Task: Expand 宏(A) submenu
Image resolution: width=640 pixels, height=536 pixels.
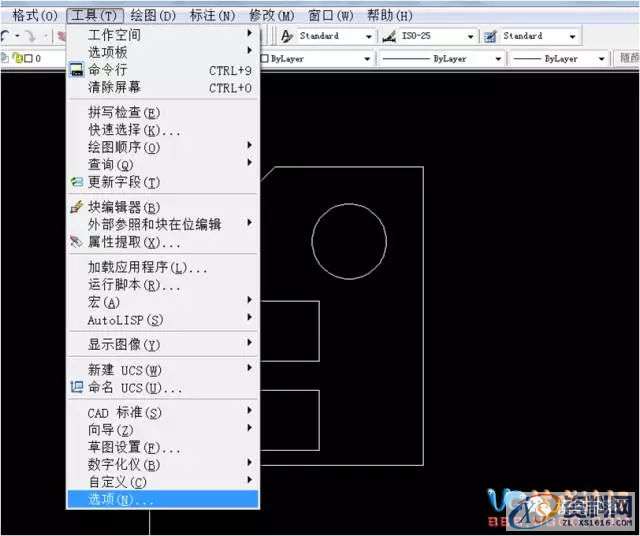Action: point(162,302)
